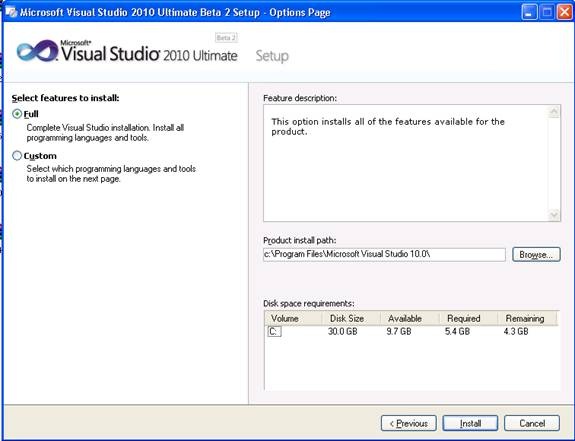Close the setup window with the X
Screen dimensions: 575x441
click(x=564, y=12)
